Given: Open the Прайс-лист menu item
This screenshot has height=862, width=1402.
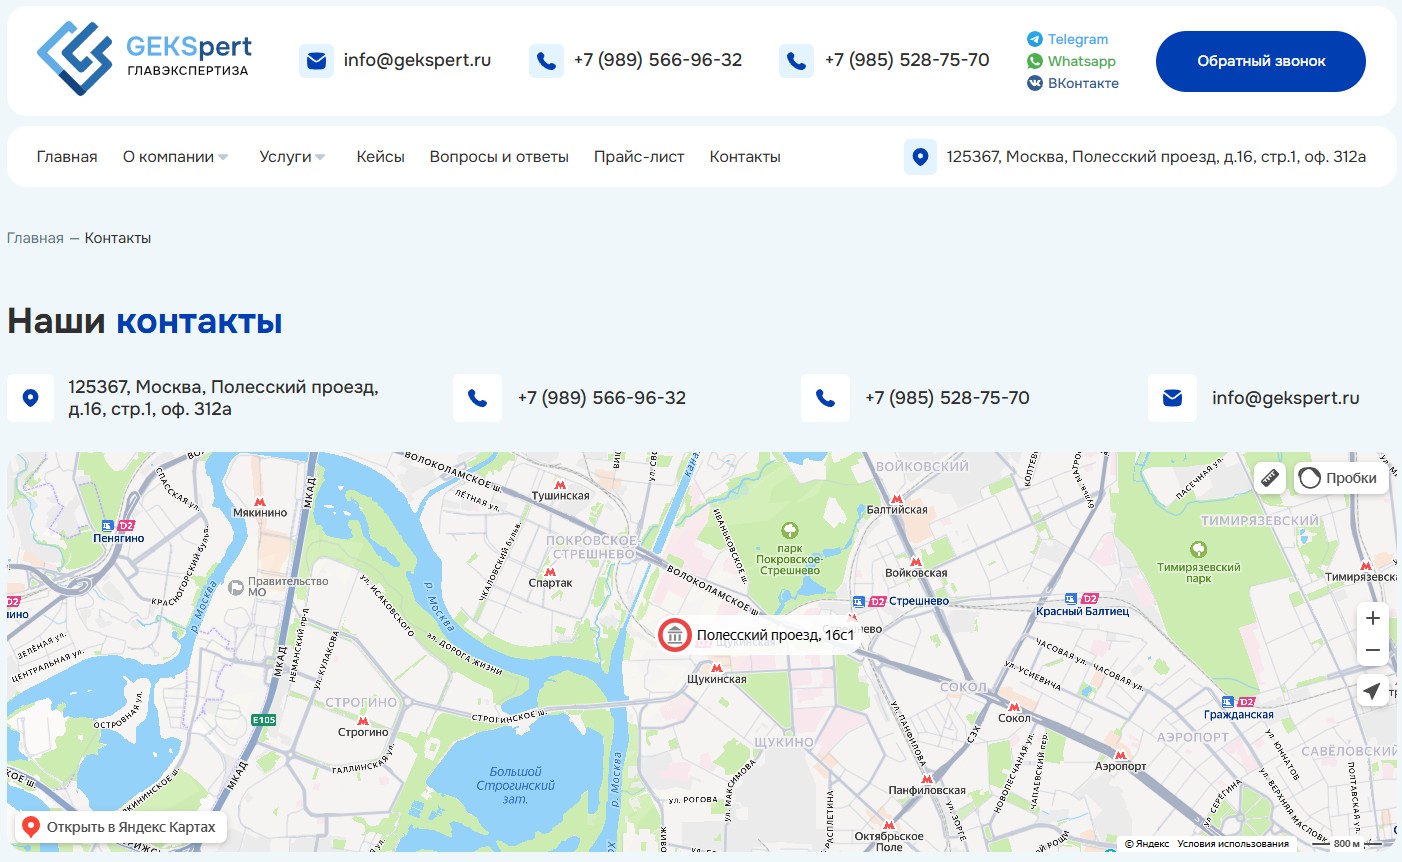Looking at the screenshot, I should tap(639, 157).
